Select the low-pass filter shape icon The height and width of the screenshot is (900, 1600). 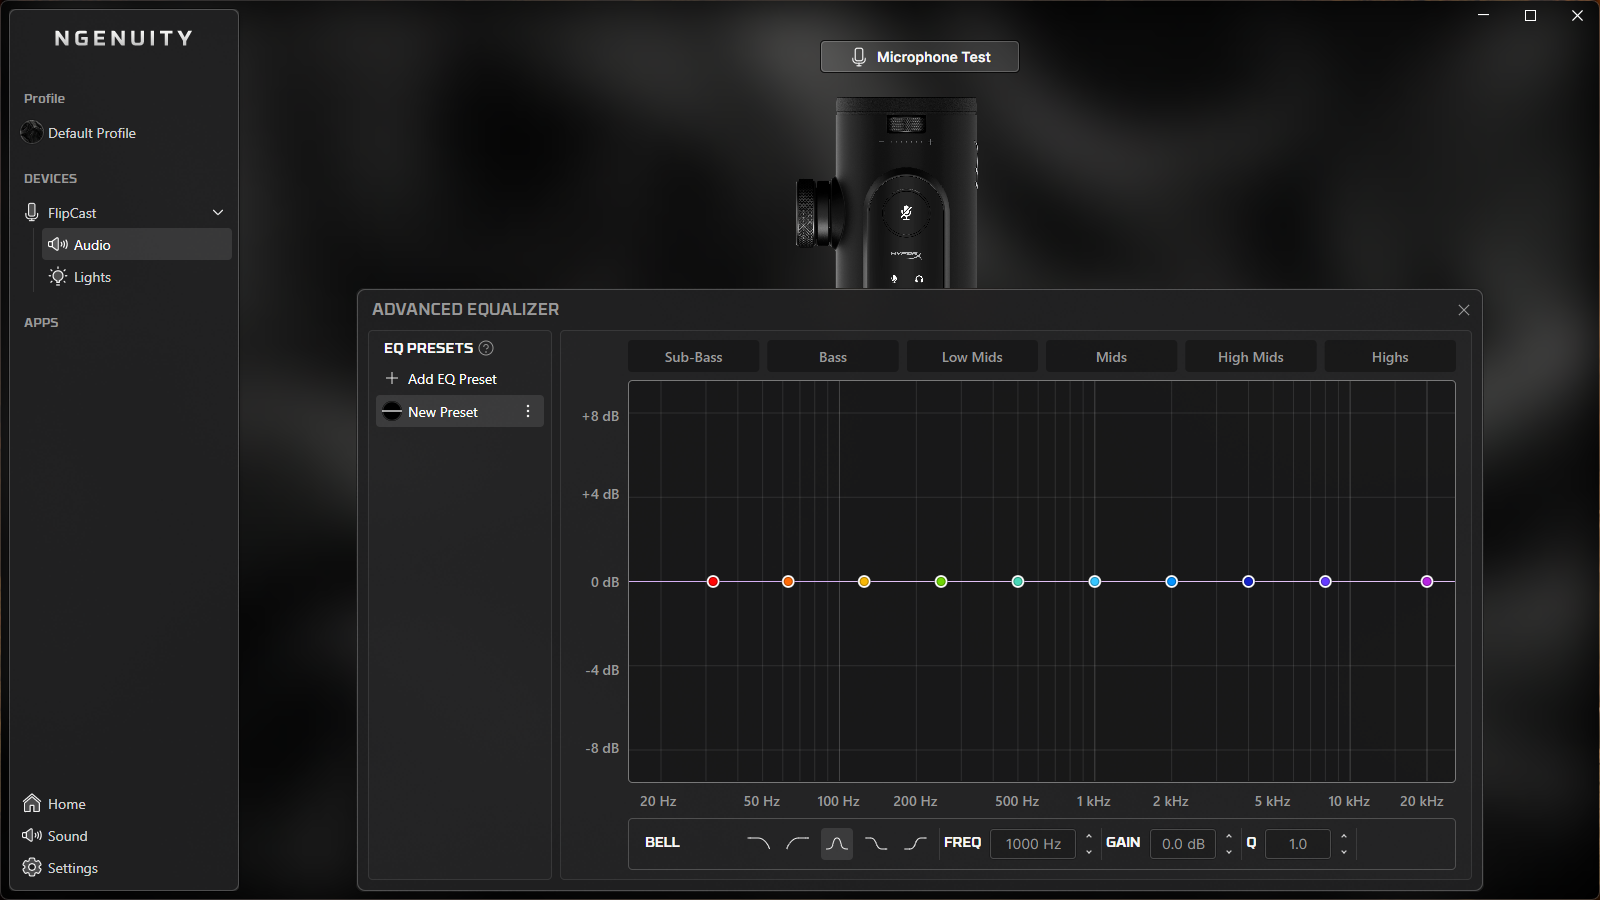(x=759, y=844)
